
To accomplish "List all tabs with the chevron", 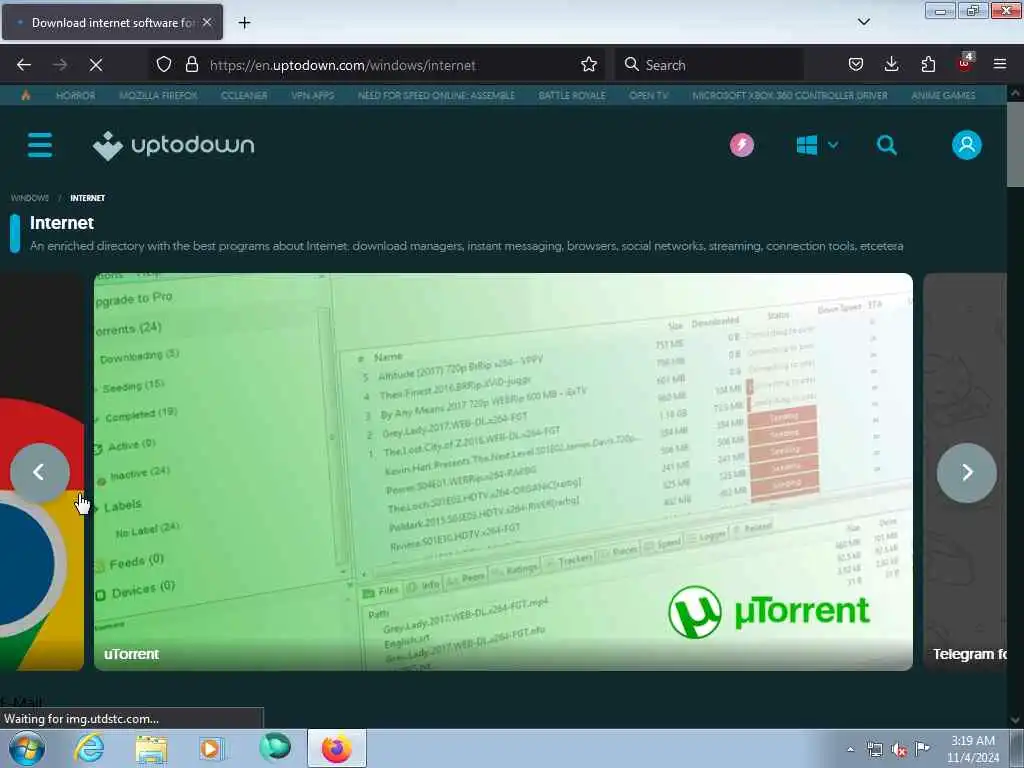I will click(863, 22).
